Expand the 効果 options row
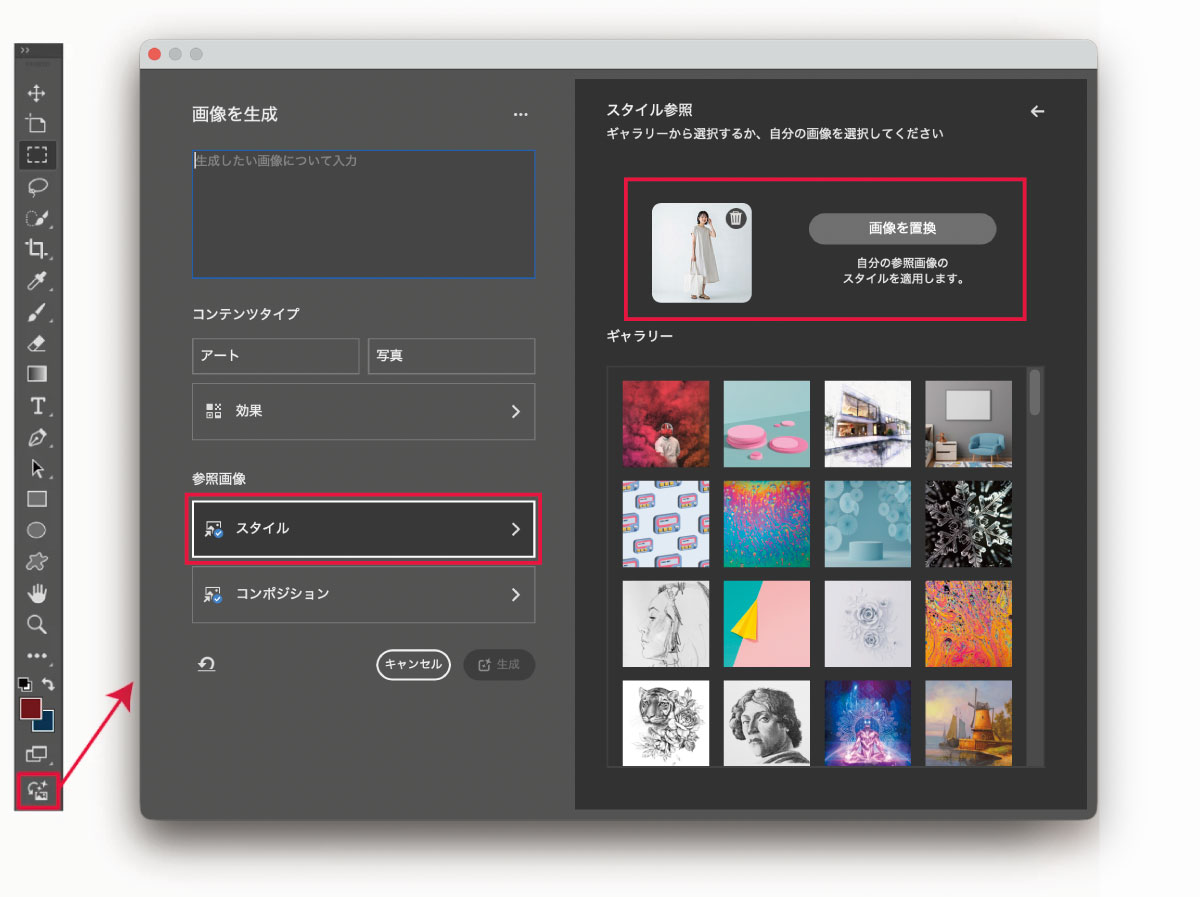Image resolution: width=1200 pixels, height=897 pixels. (363, 411)
